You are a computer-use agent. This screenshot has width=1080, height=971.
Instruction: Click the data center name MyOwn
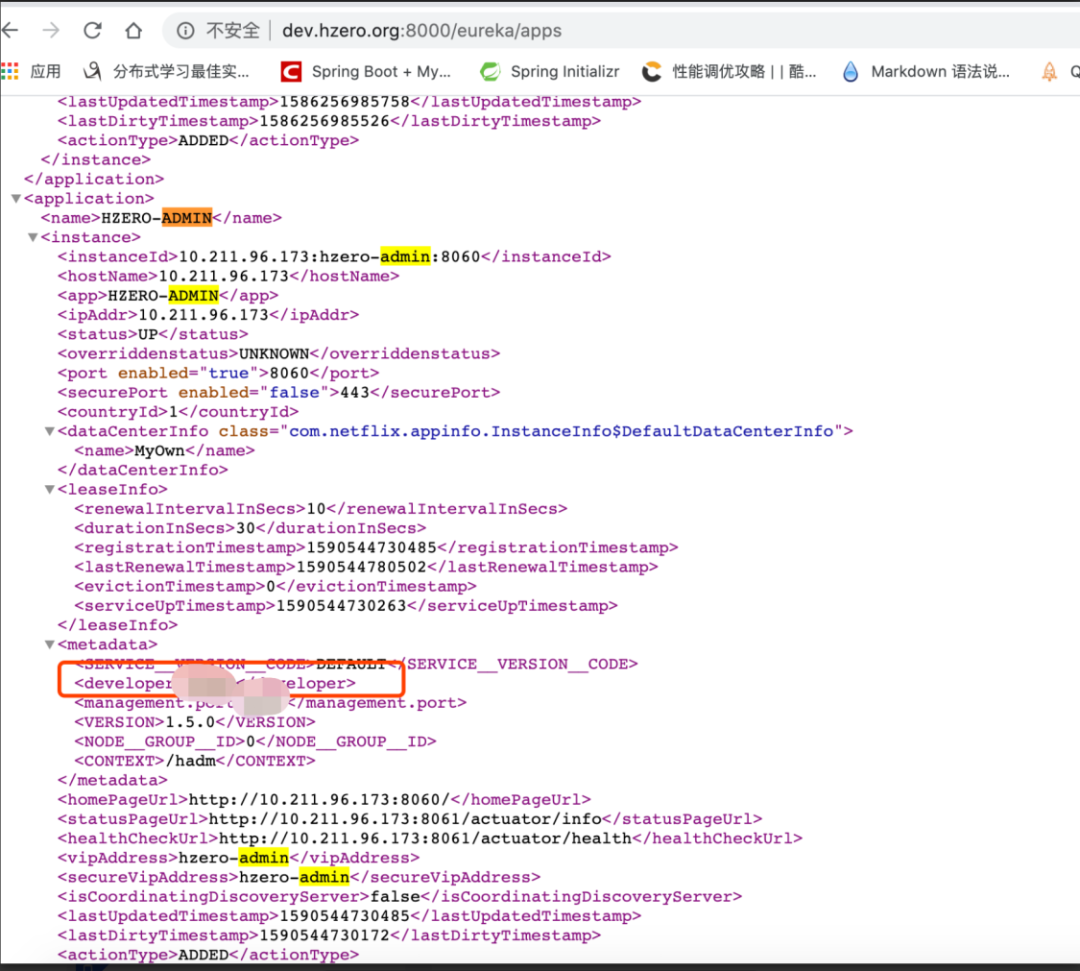click(159, 450)
